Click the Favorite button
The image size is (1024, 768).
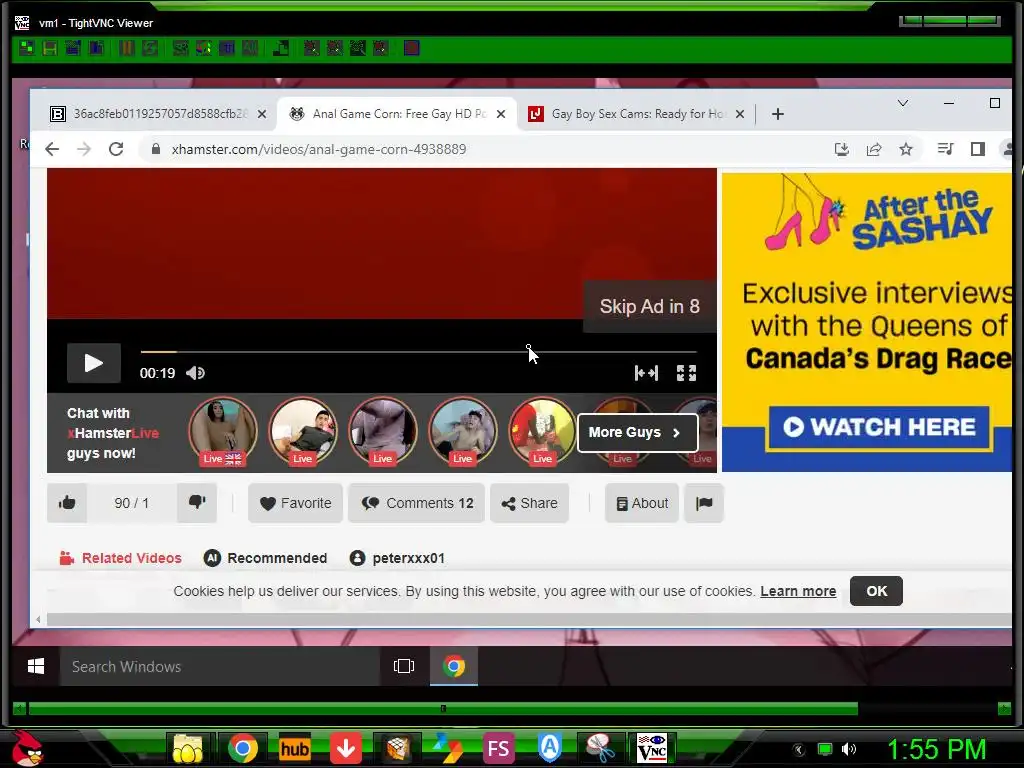(295, 503)
